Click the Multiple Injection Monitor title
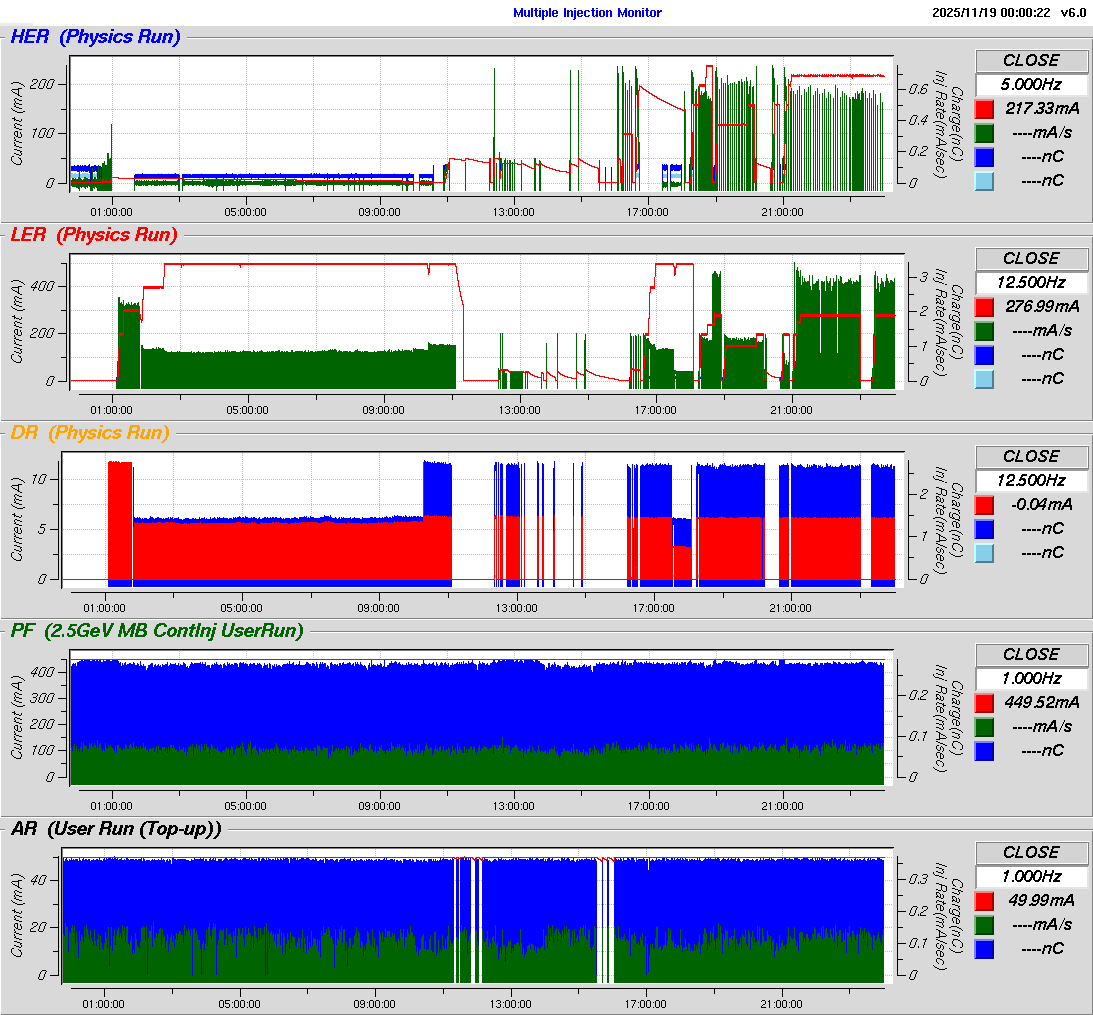1093x1015 pixels. pyautogui.click(x=587, y=13)
